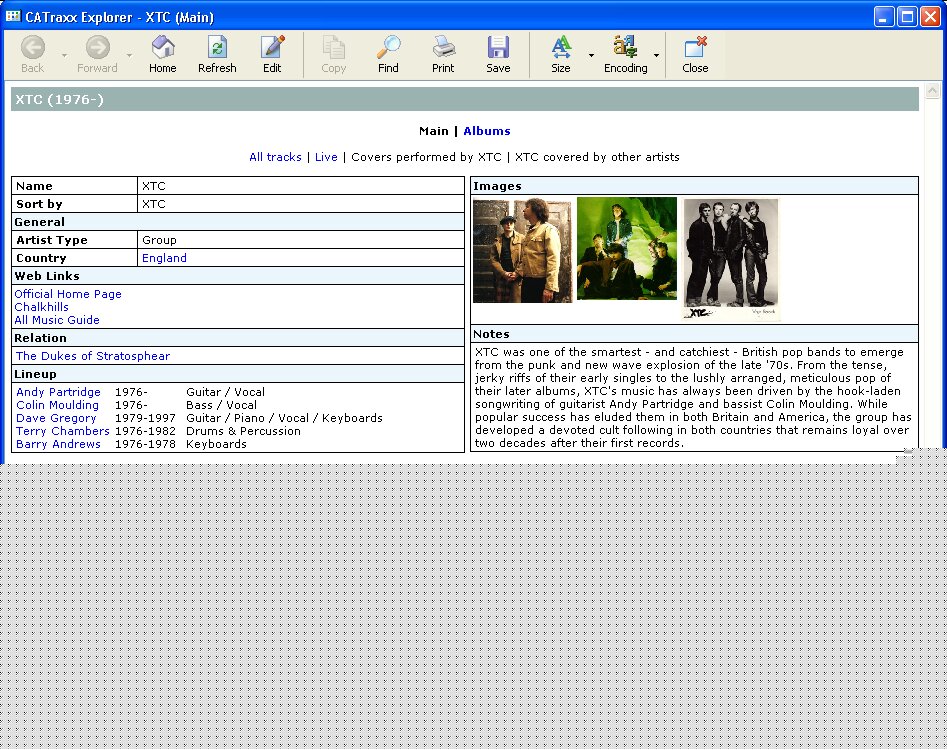The image size is (947, 749).
Task: Maximize the CATraxx Explorer window
Action: (x=907, y=16)
